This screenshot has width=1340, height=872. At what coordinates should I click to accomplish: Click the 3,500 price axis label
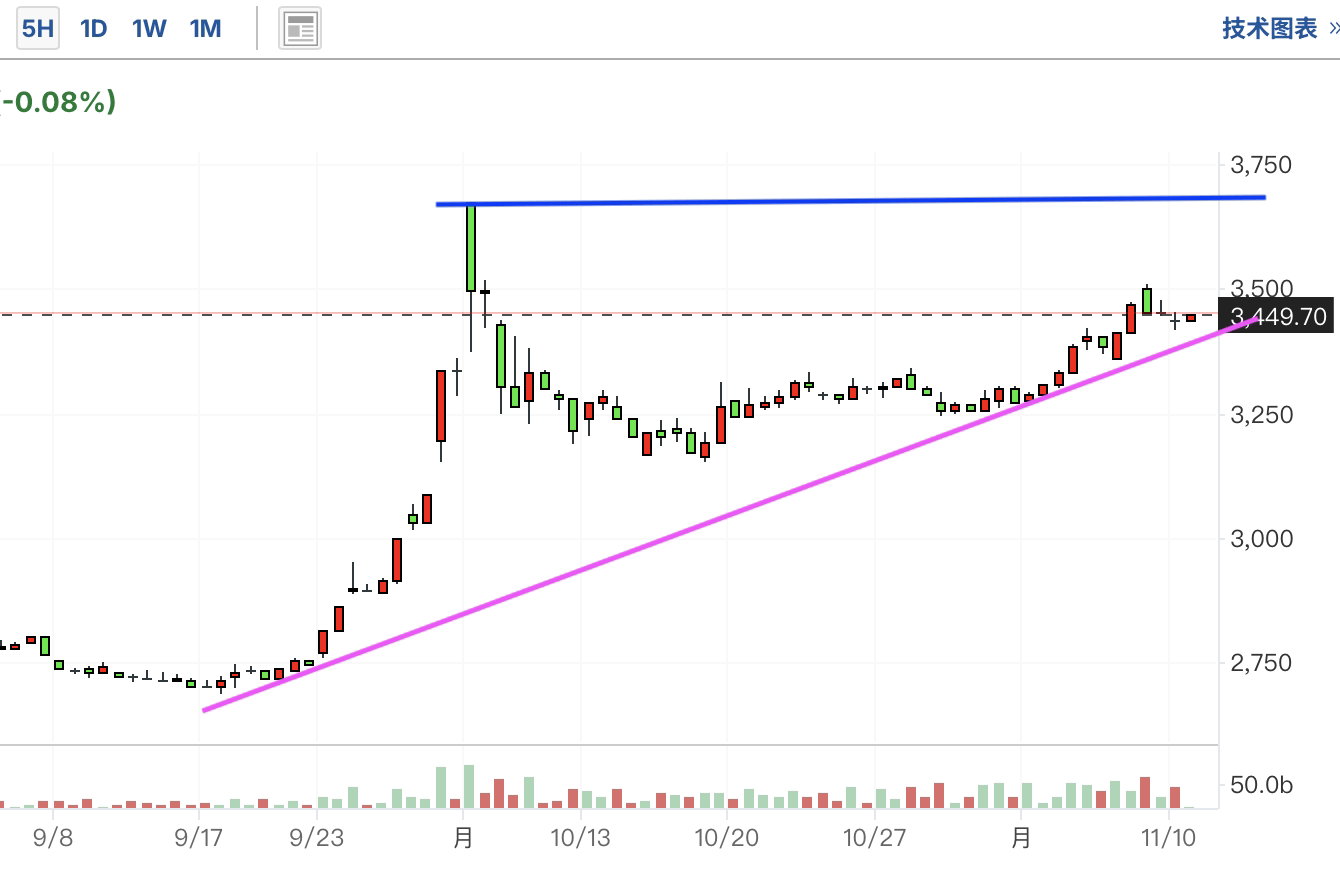1261,289
